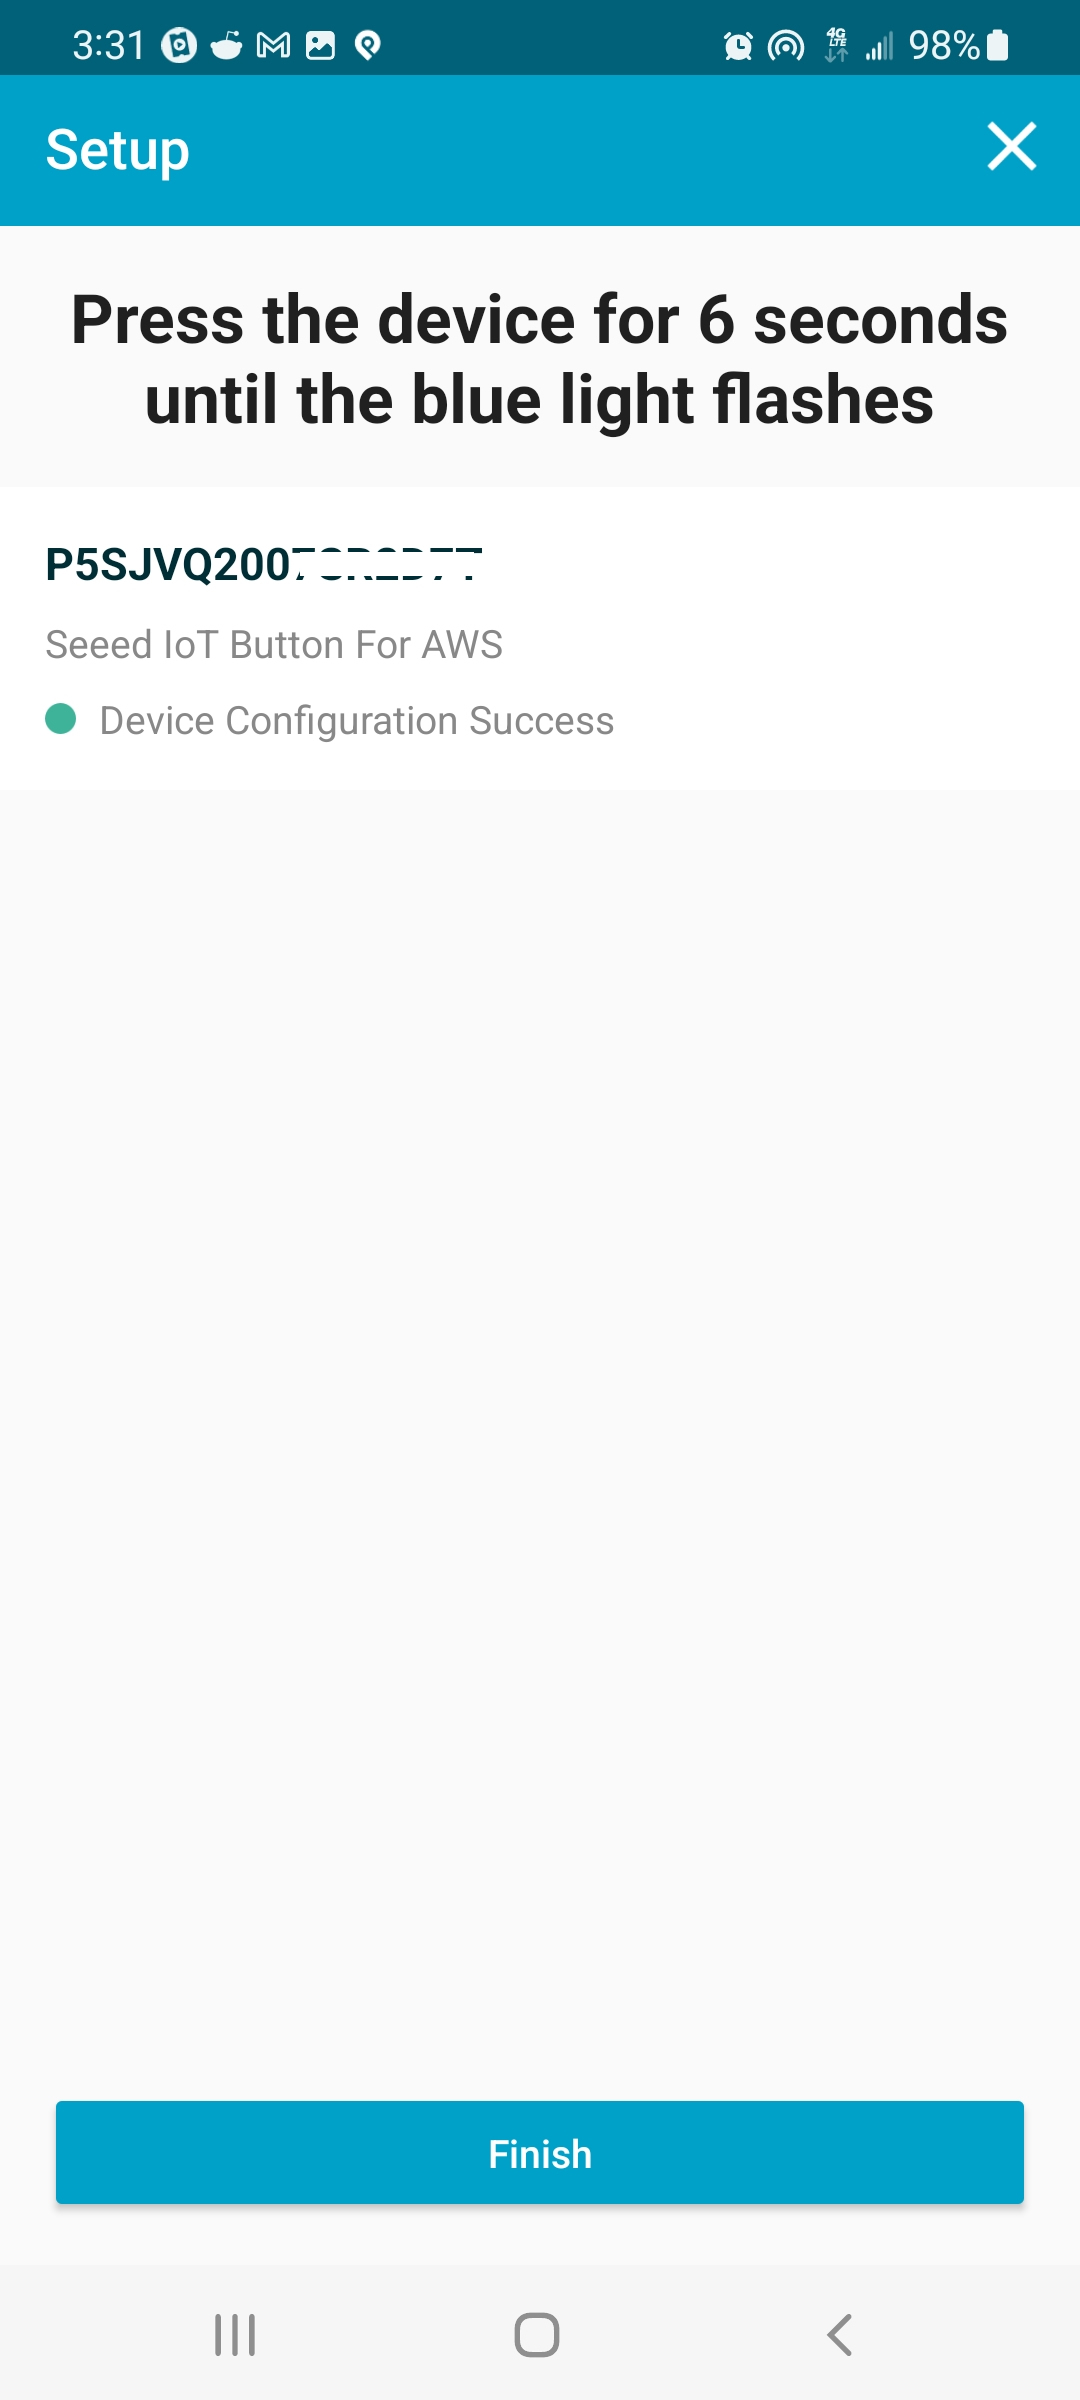Tap the Setup title in header

point(118,150)
